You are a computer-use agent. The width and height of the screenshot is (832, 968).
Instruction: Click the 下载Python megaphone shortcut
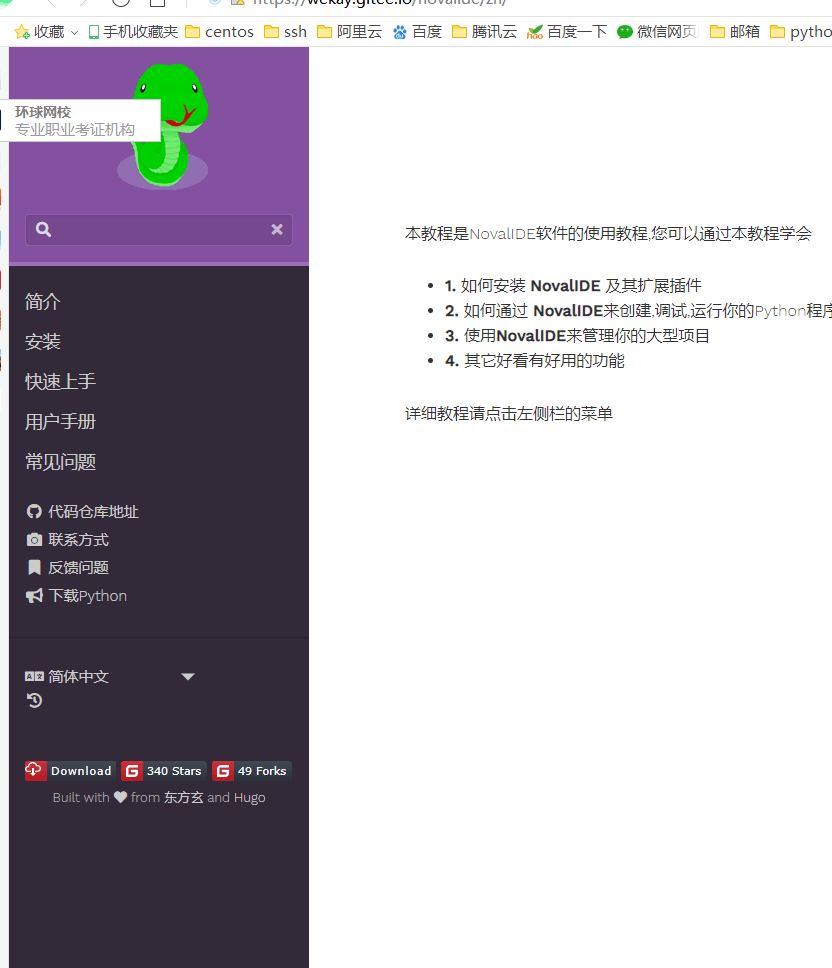(x=77, y=596)
